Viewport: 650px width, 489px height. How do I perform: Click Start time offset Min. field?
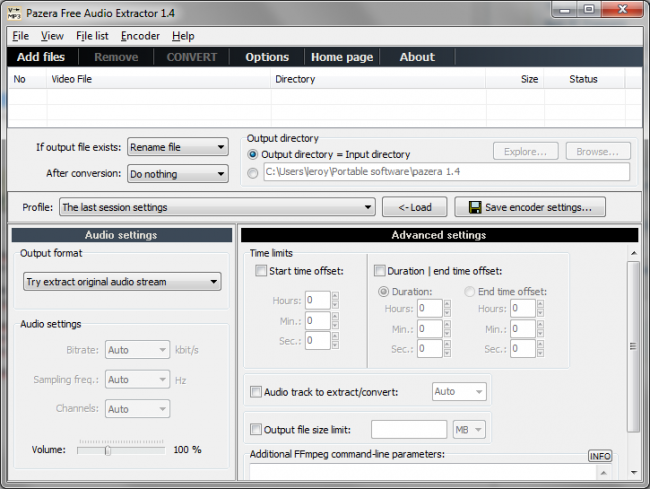tap(318, 321)
